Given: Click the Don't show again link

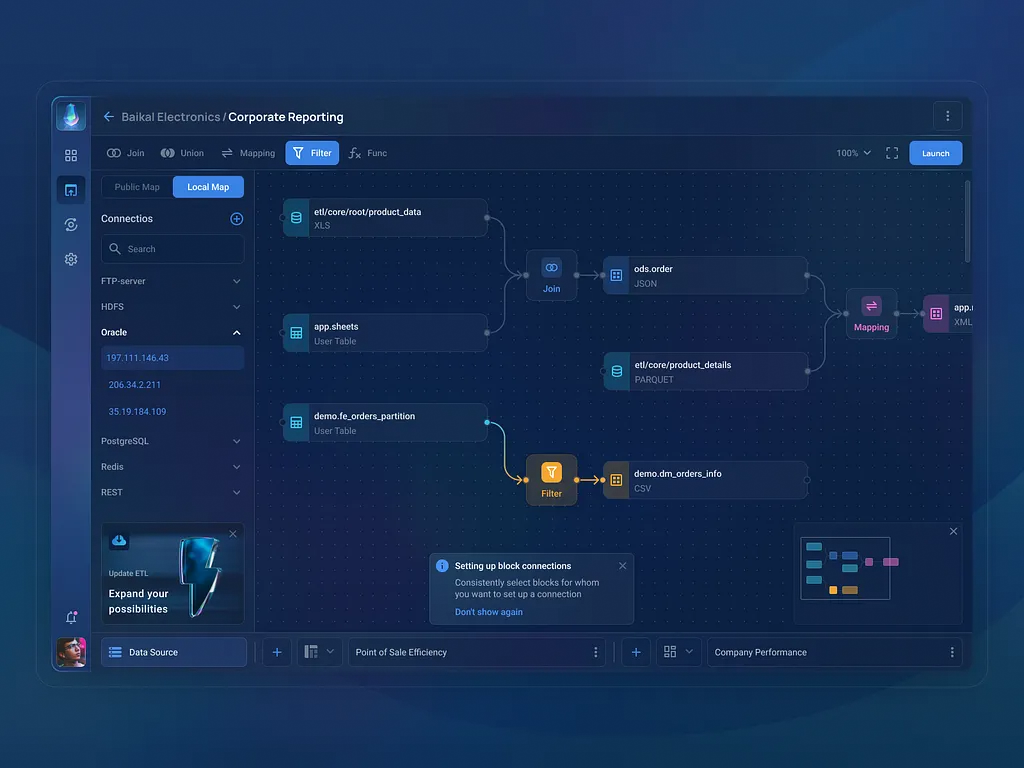Looking at the screenshot, I should pyautogui.click(x=488, y=612).
